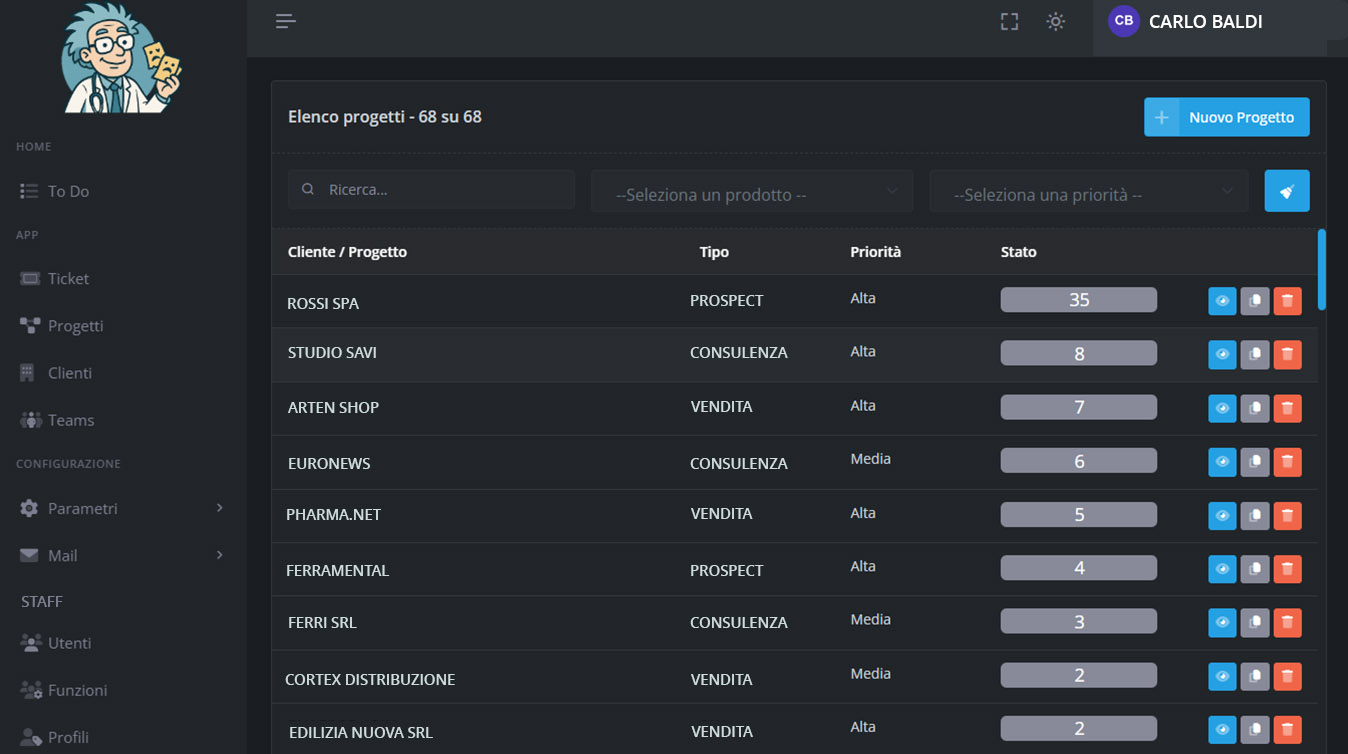
Task: Click the clear filters brush icon
Action: (1286, 191)
